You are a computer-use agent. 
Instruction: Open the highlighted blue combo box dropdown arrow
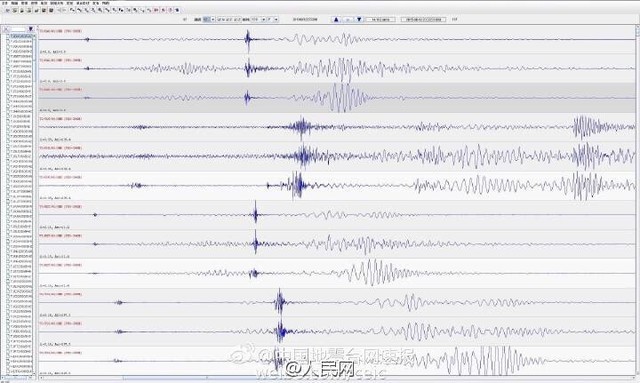point(213,19)
